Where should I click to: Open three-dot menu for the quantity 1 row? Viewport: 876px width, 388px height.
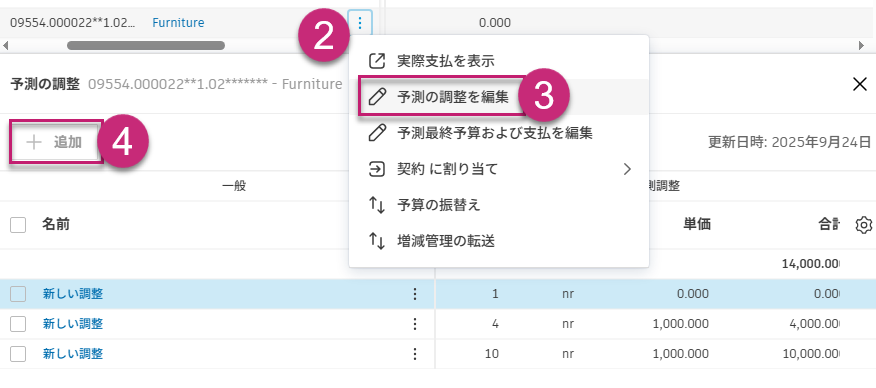coord(415,294)
